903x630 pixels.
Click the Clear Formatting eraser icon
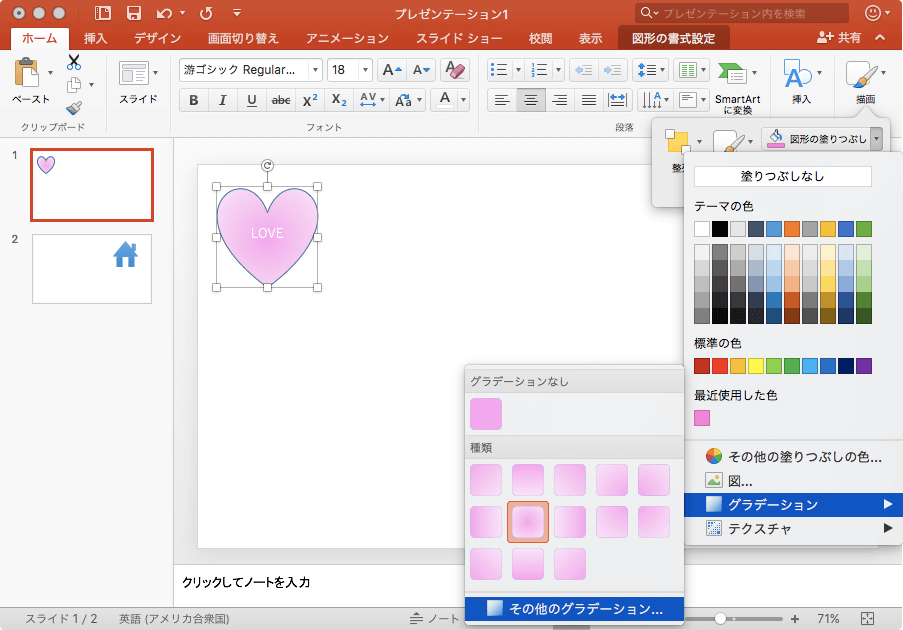tap(454, 70)
